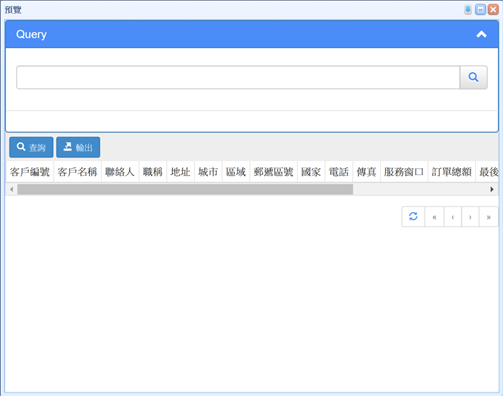Image resolution: width=503 pixels, height=396 pixels.
Task: Click the scrollbar left arrow
Action: [12, 189]
